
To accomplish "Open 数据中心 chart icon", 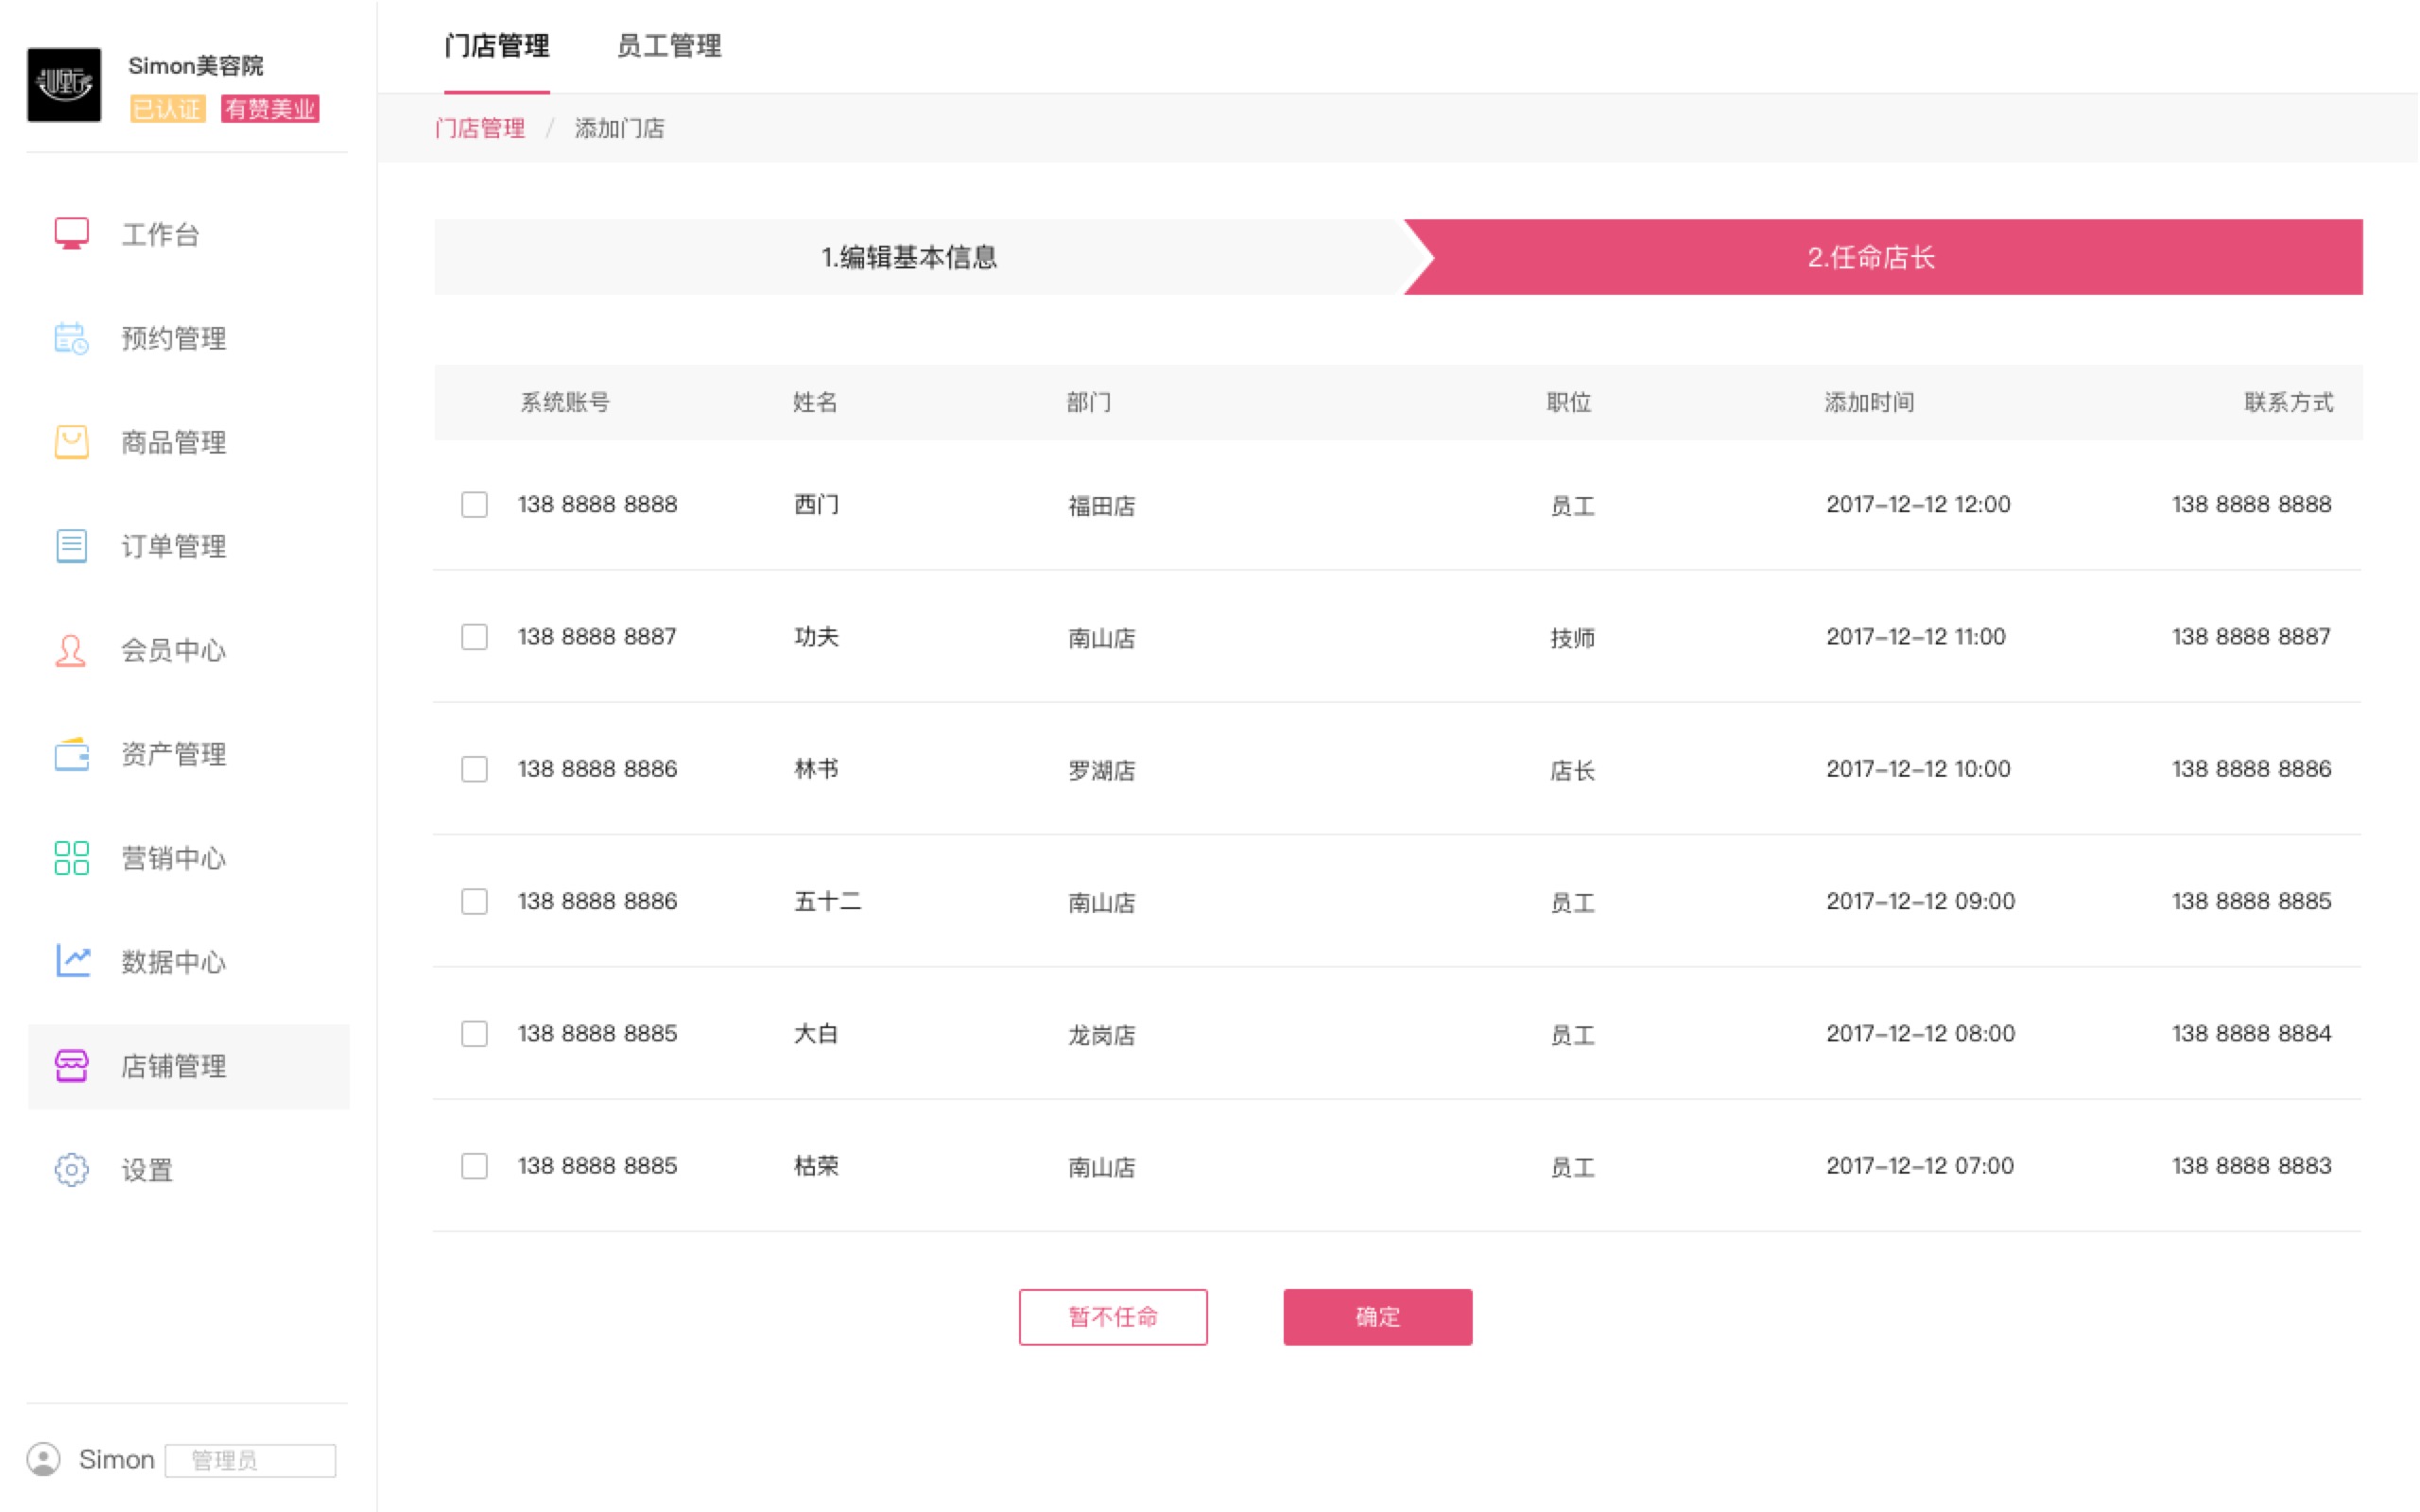I will [71, 962].
